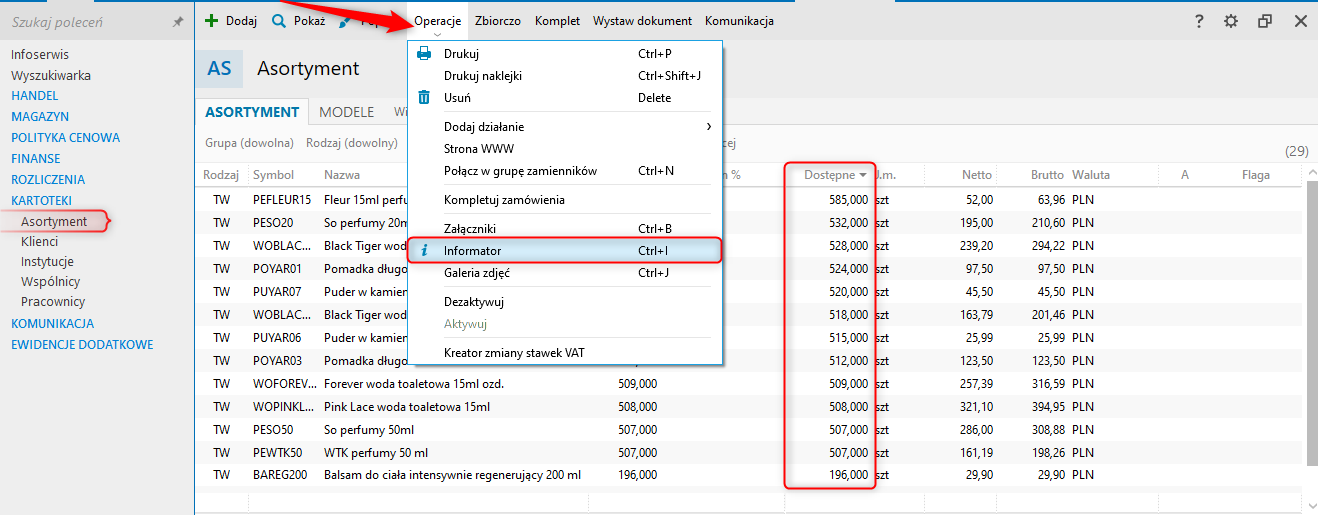Click the pin icon in search box
Image resolution: width=1318 pixels, height=515 pixels.
click(178, 21)
